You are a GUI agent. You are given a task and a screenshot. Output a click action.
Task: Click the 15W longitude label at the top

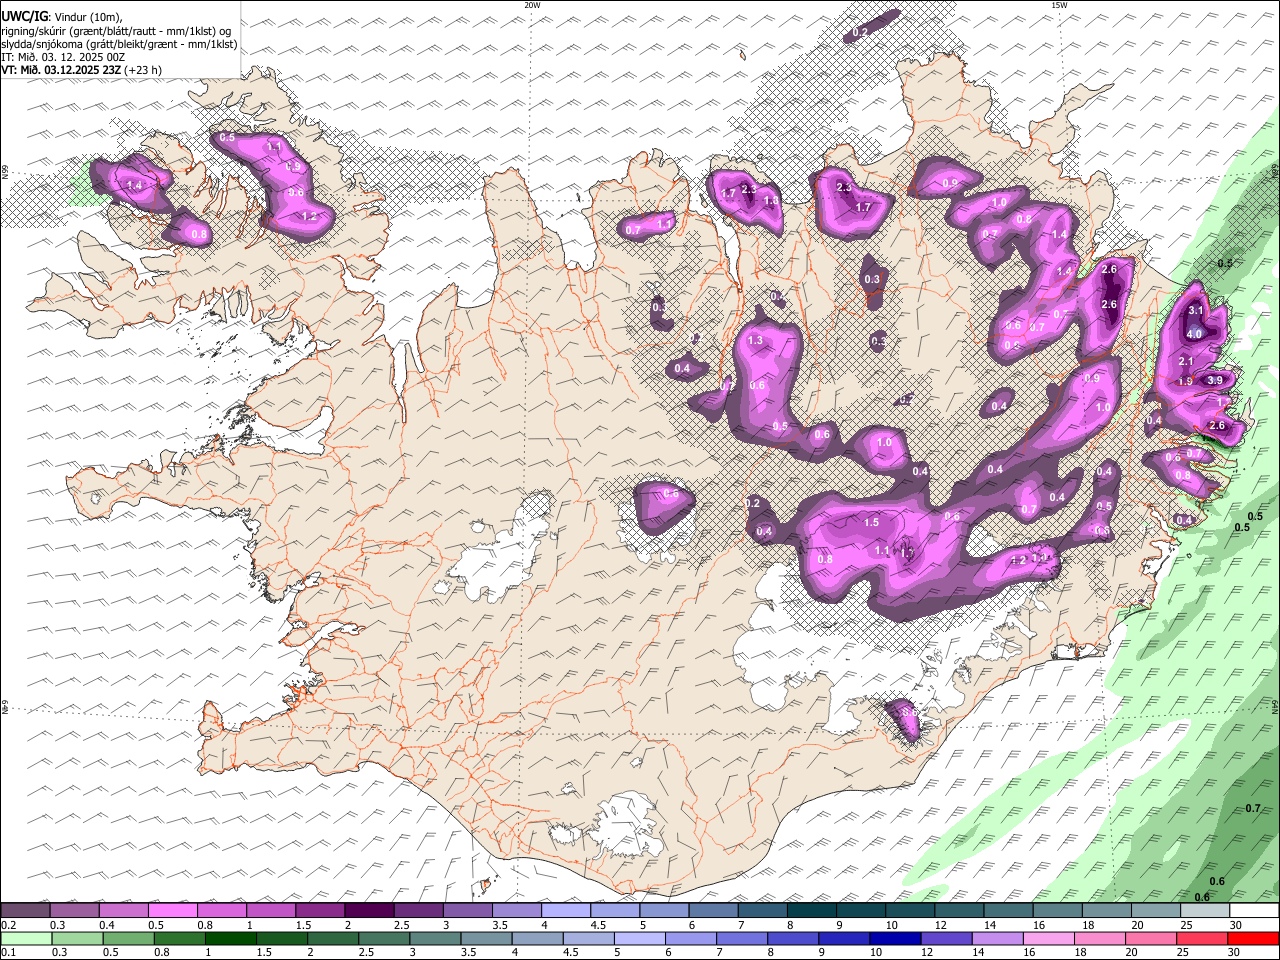[x=1059, y=5]
